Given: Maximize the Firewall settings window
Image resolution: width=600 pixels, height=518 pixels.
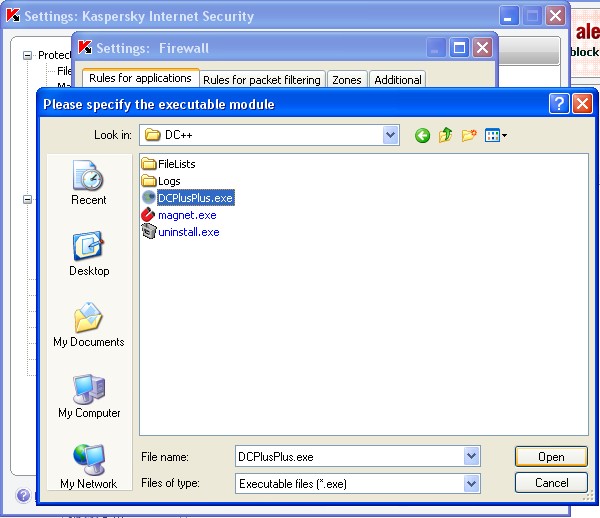Looking at the screenshot, I should coord(459,48).
